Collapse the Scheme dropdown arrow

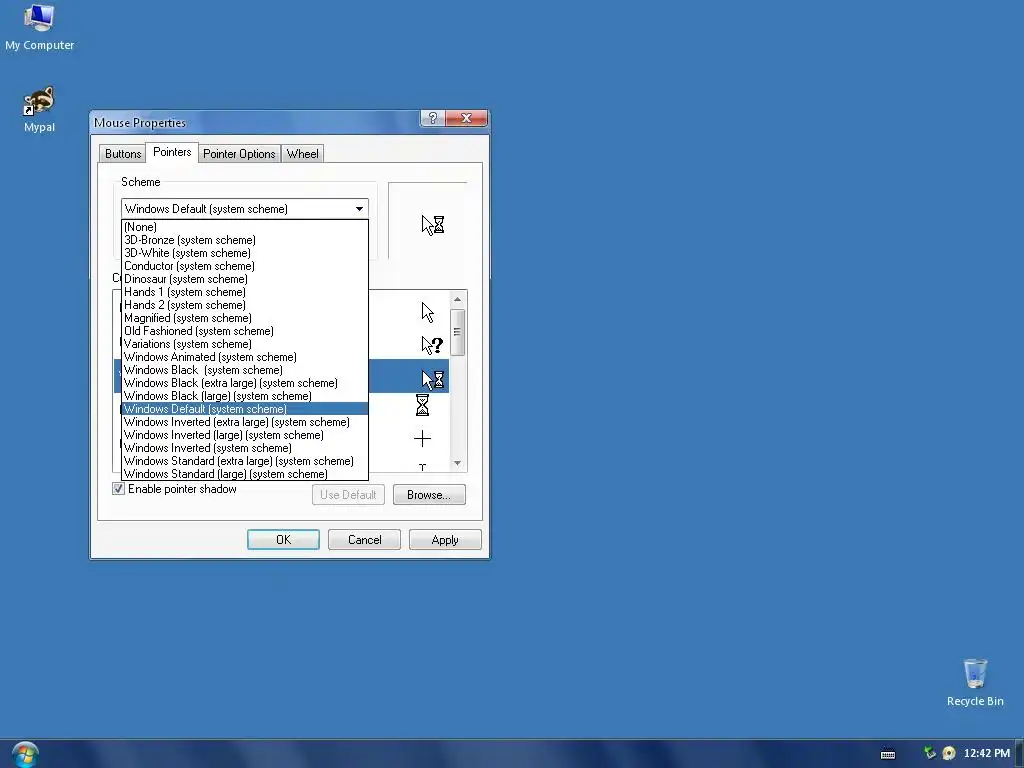point(359,209)
